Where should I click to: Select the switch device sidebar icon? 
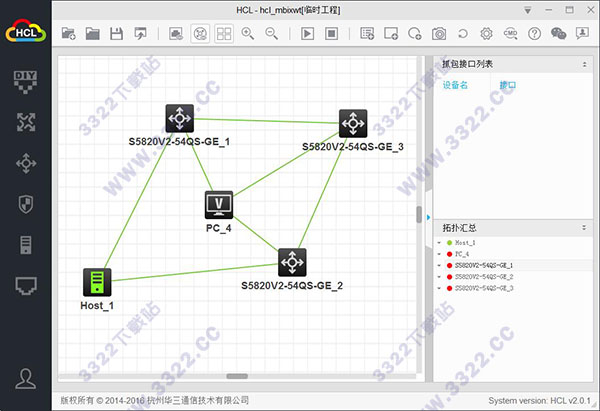point(26,163)
